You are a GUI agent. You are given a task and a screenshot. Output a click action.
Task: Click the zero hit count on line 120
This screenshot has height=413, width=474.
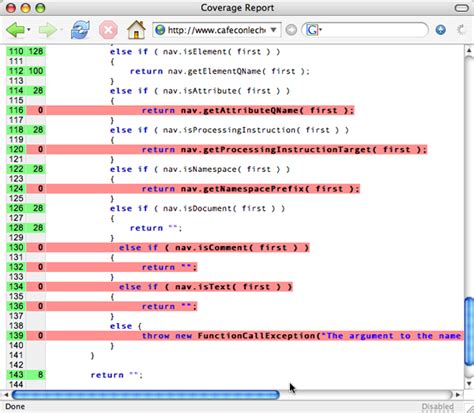point(40,149)
